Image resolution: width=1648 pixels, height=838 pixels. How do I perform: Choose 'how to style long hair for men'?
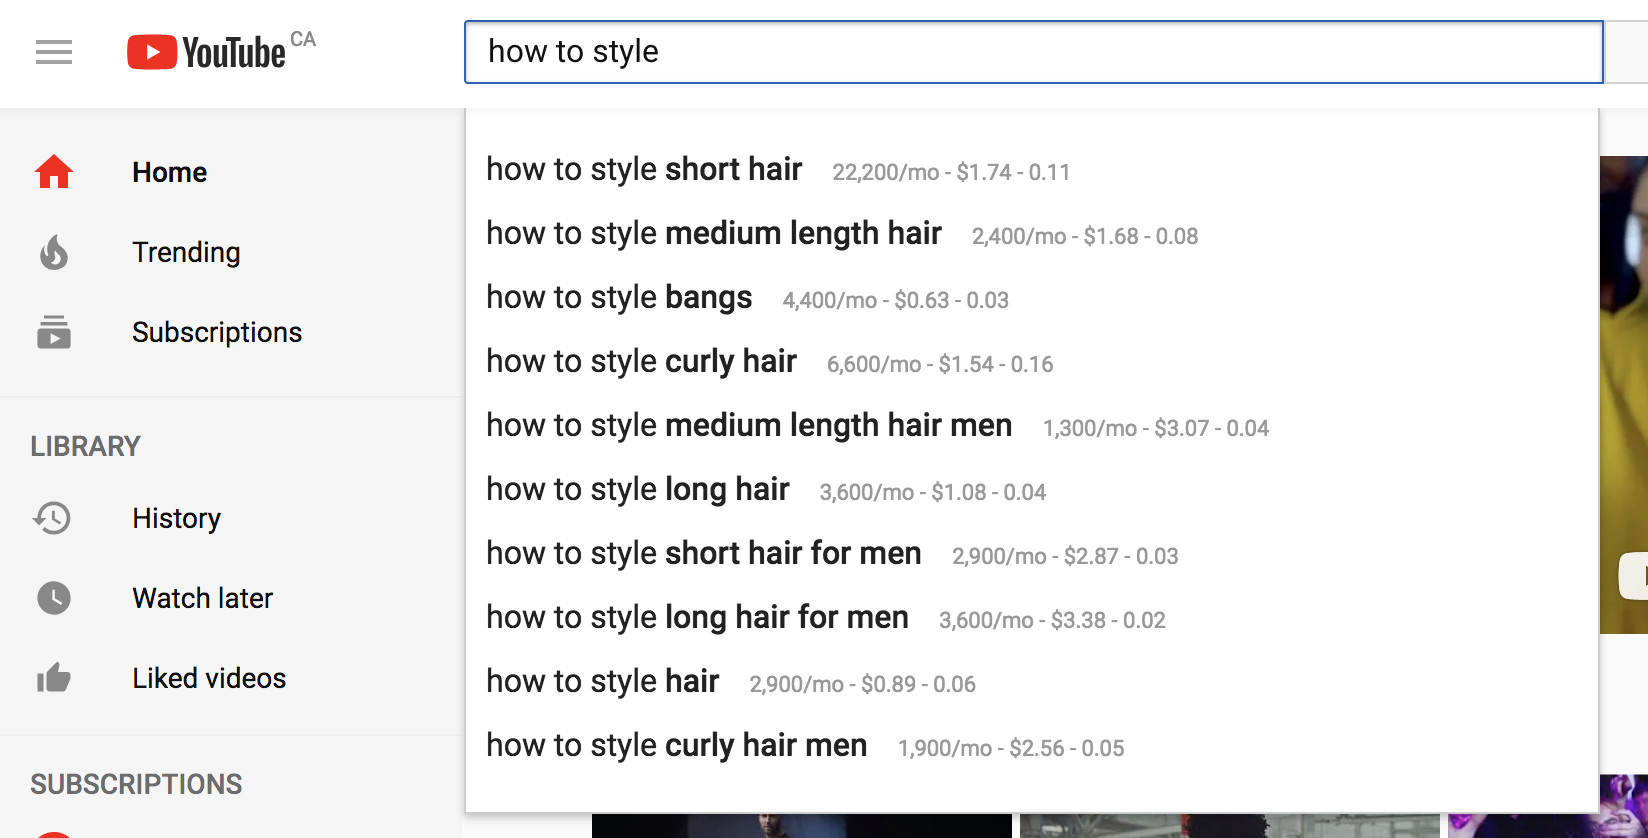697,618
